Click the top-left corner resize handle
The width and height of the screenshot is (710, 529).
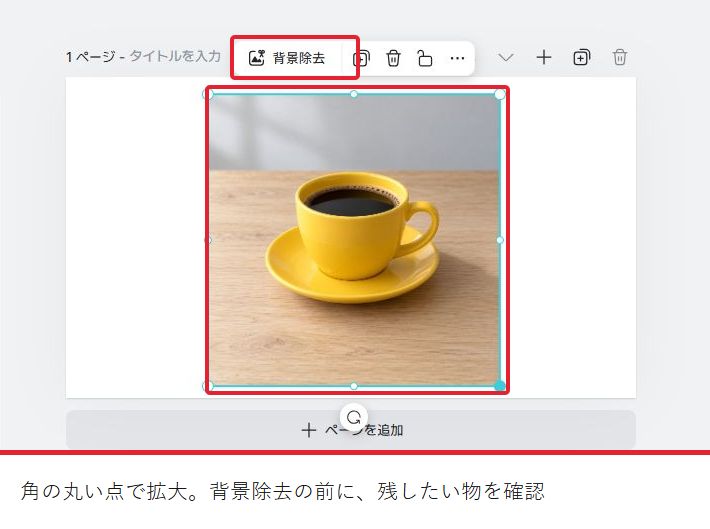208,94
